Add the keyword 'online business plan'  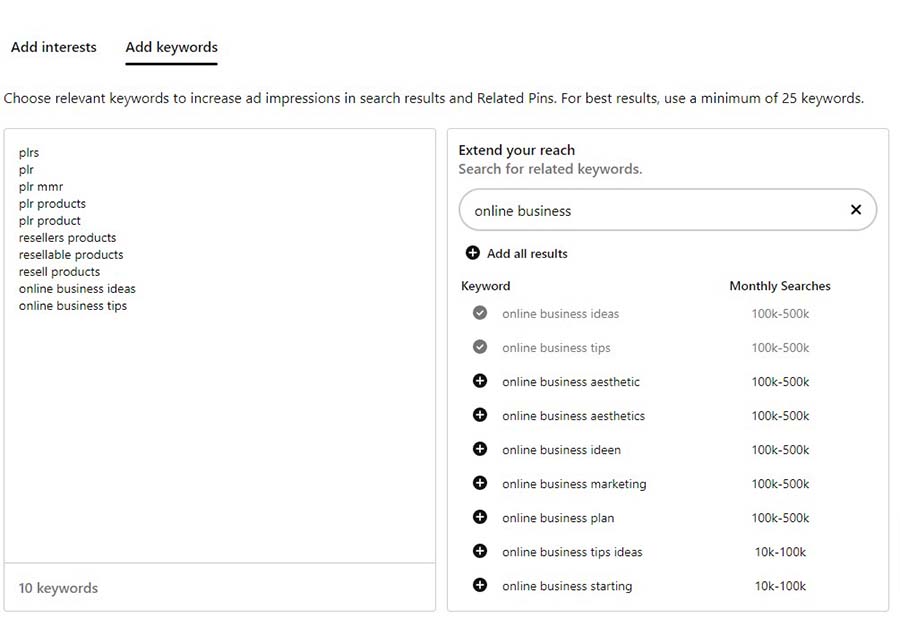coord(480,518)
